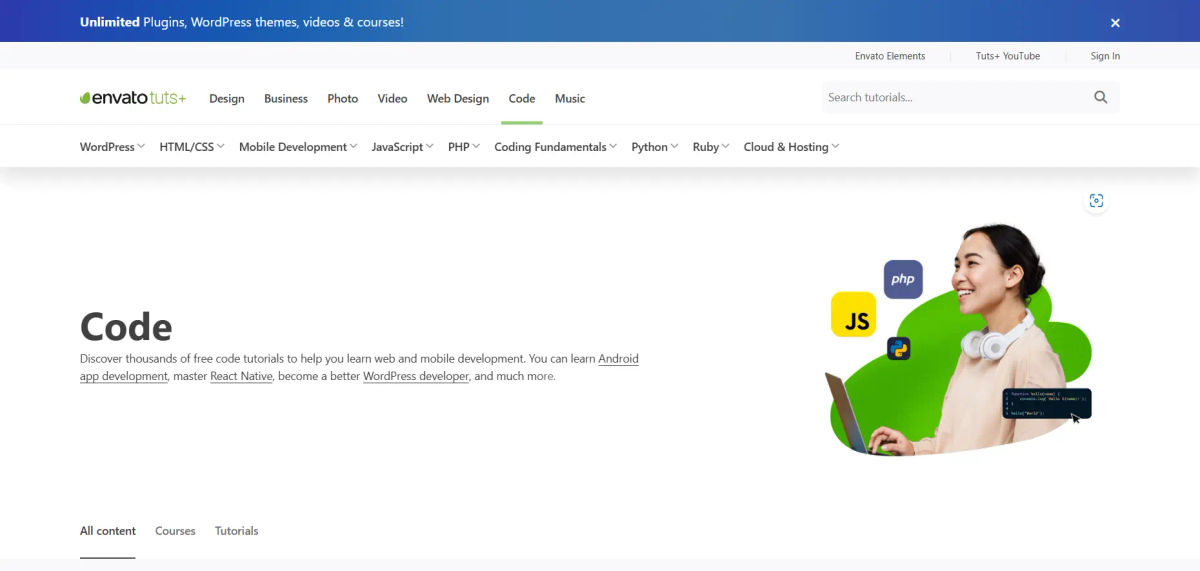This screenshot has width=1200, height=571.
Task: Expand the PHP dropdown menu
Action: (464, 147)
